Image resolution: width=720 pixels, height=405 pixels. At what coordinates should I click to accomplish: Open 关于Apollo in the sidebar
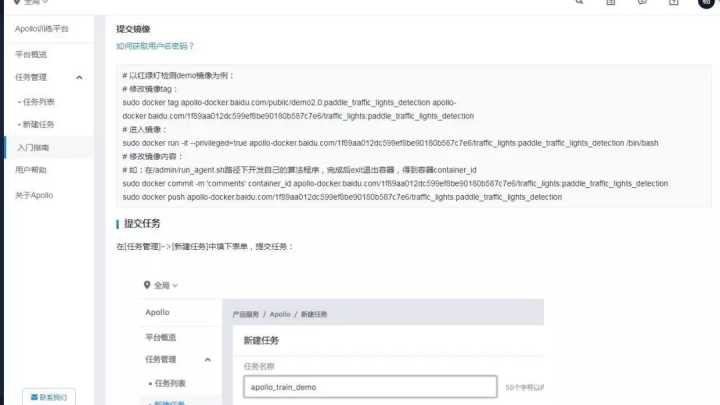tap(34, 195)
